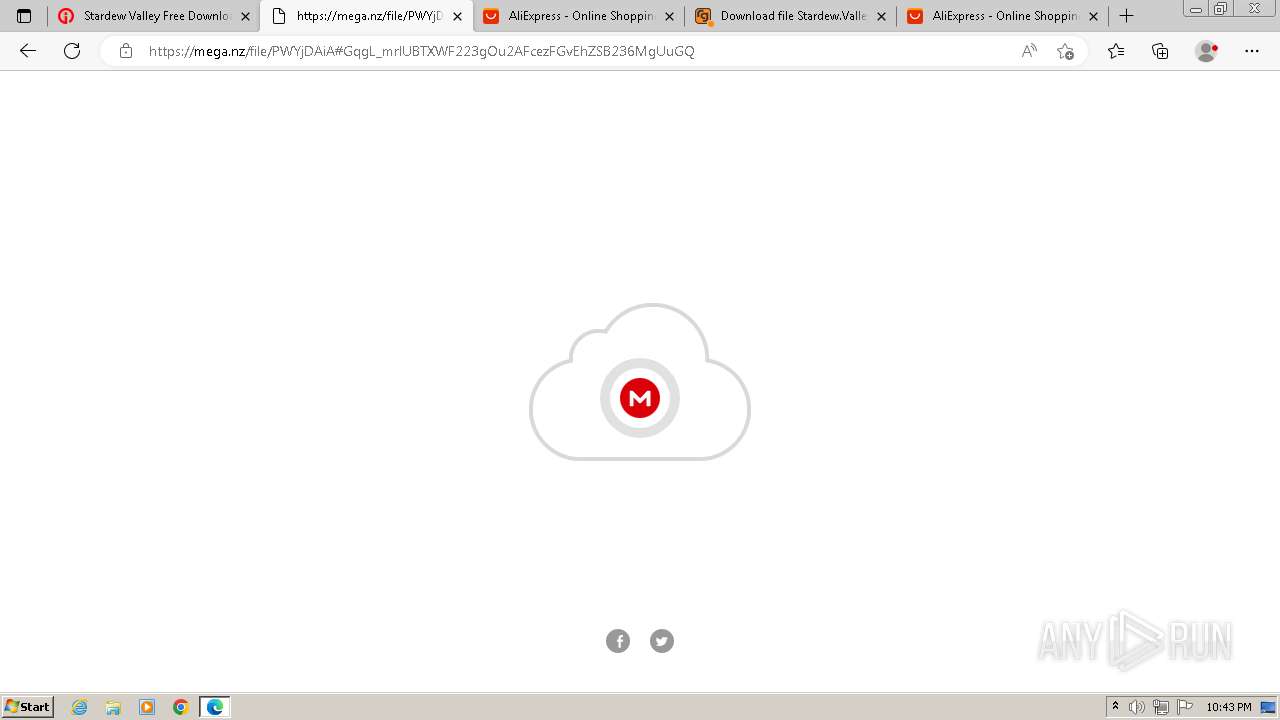Close the last AliExpress tab
The image size is (1280, 720).
[x=1093, y=16]
